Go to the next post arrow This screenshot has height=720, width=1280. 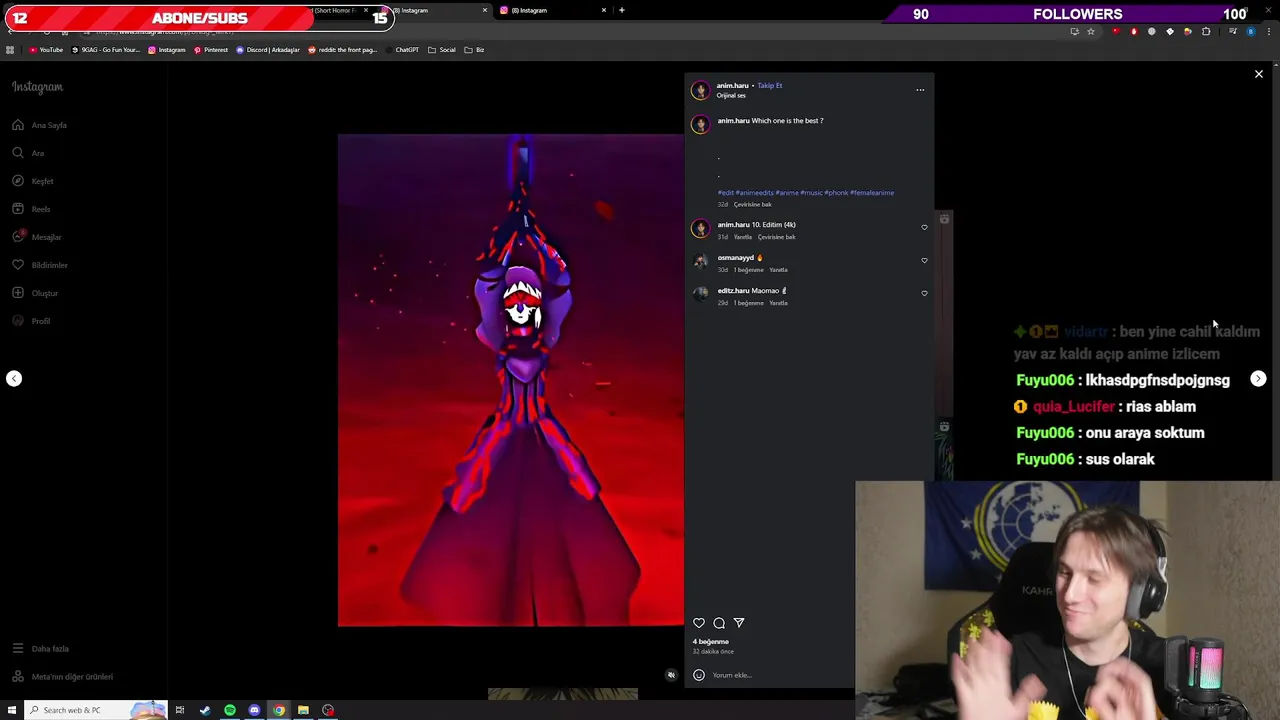tap(1258, 379)
